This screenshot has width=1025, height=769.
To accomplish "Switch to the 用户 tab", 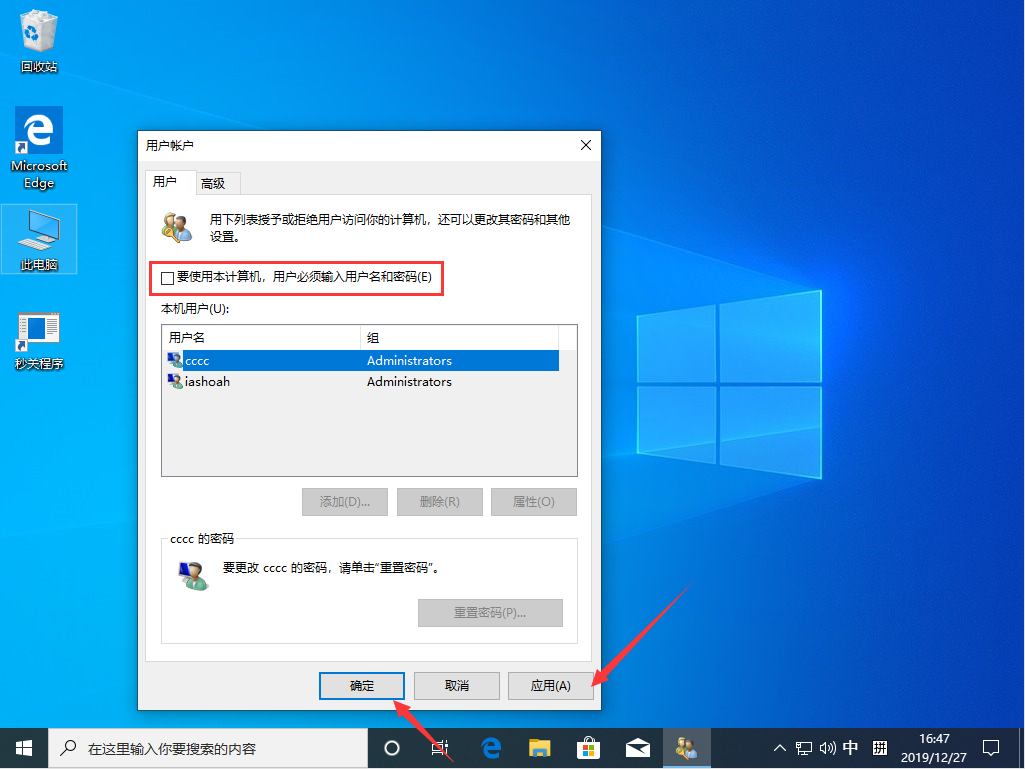I will (169, 183).
